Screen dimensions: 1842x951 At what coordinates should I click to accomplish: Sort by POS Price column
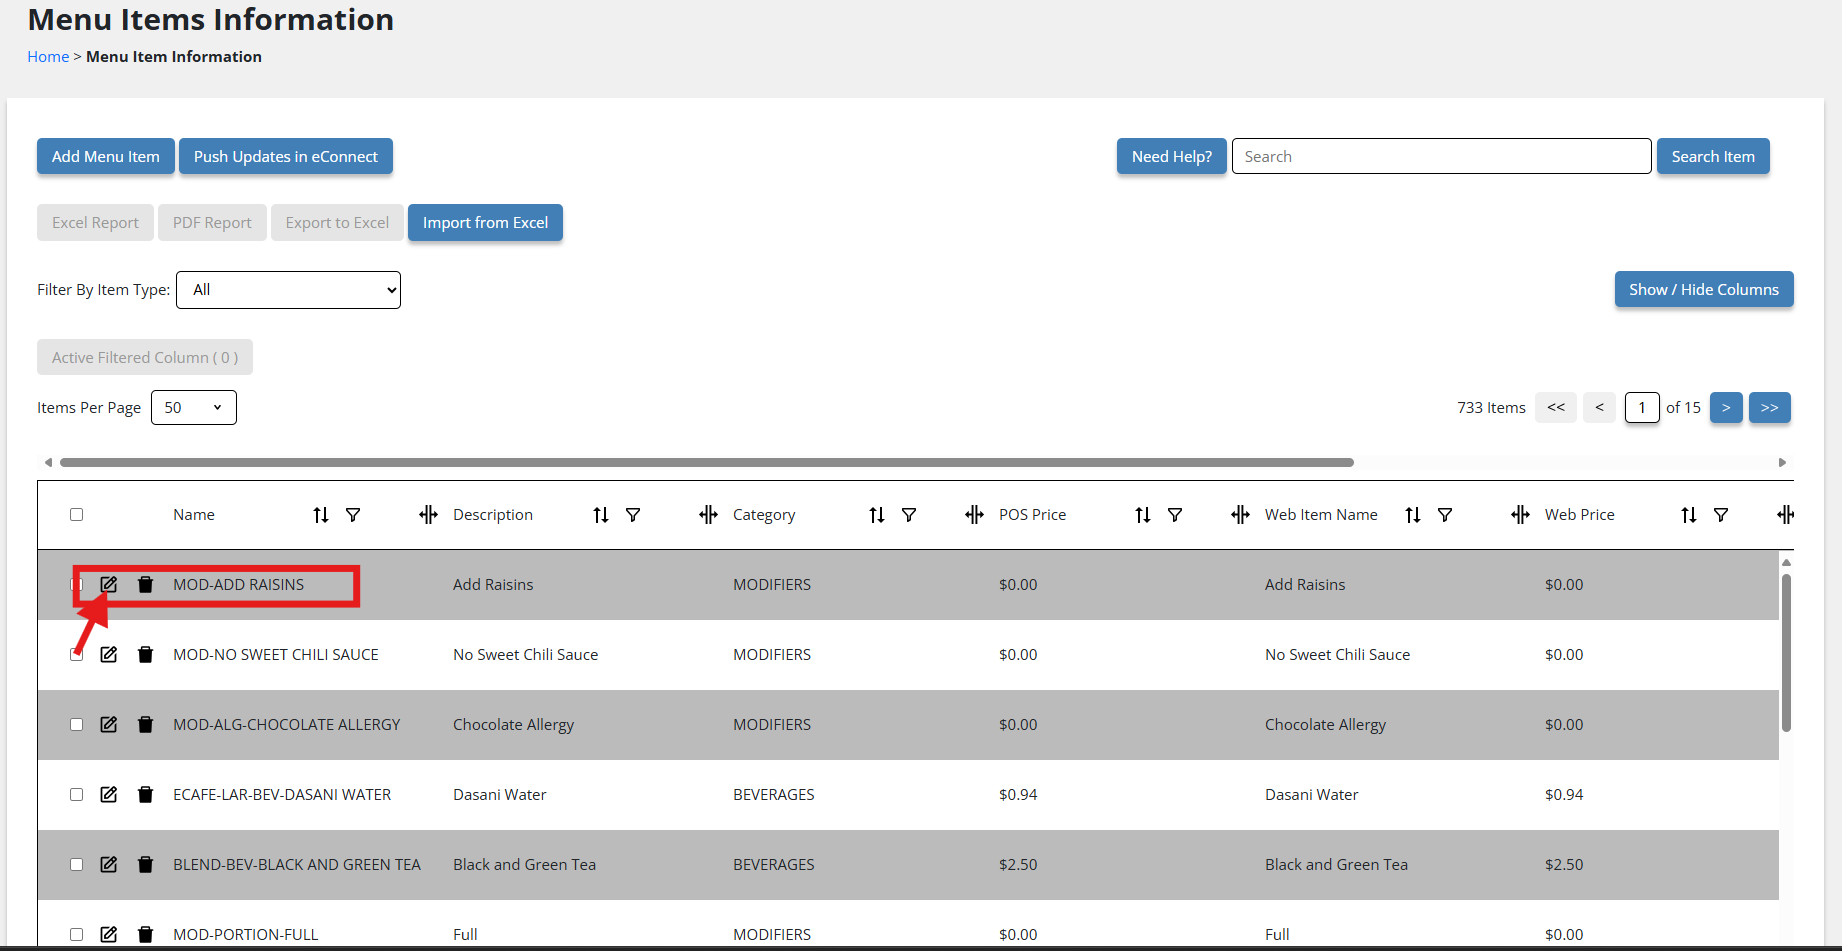(1143, 515)
